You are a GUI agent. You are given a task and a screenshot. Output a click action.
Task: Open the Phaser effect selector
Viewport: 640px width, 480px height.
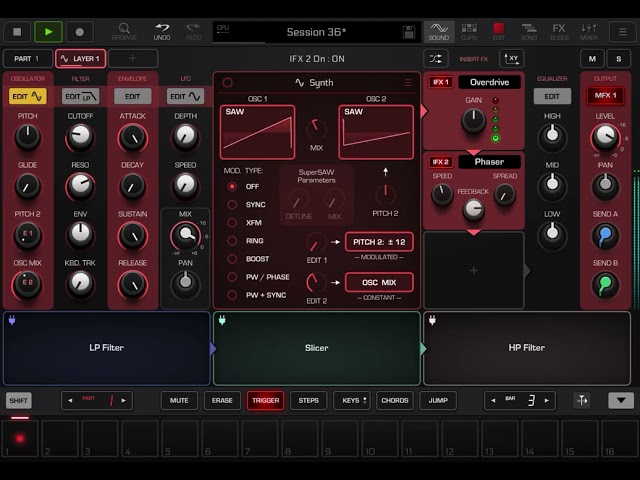coord(489,162)
